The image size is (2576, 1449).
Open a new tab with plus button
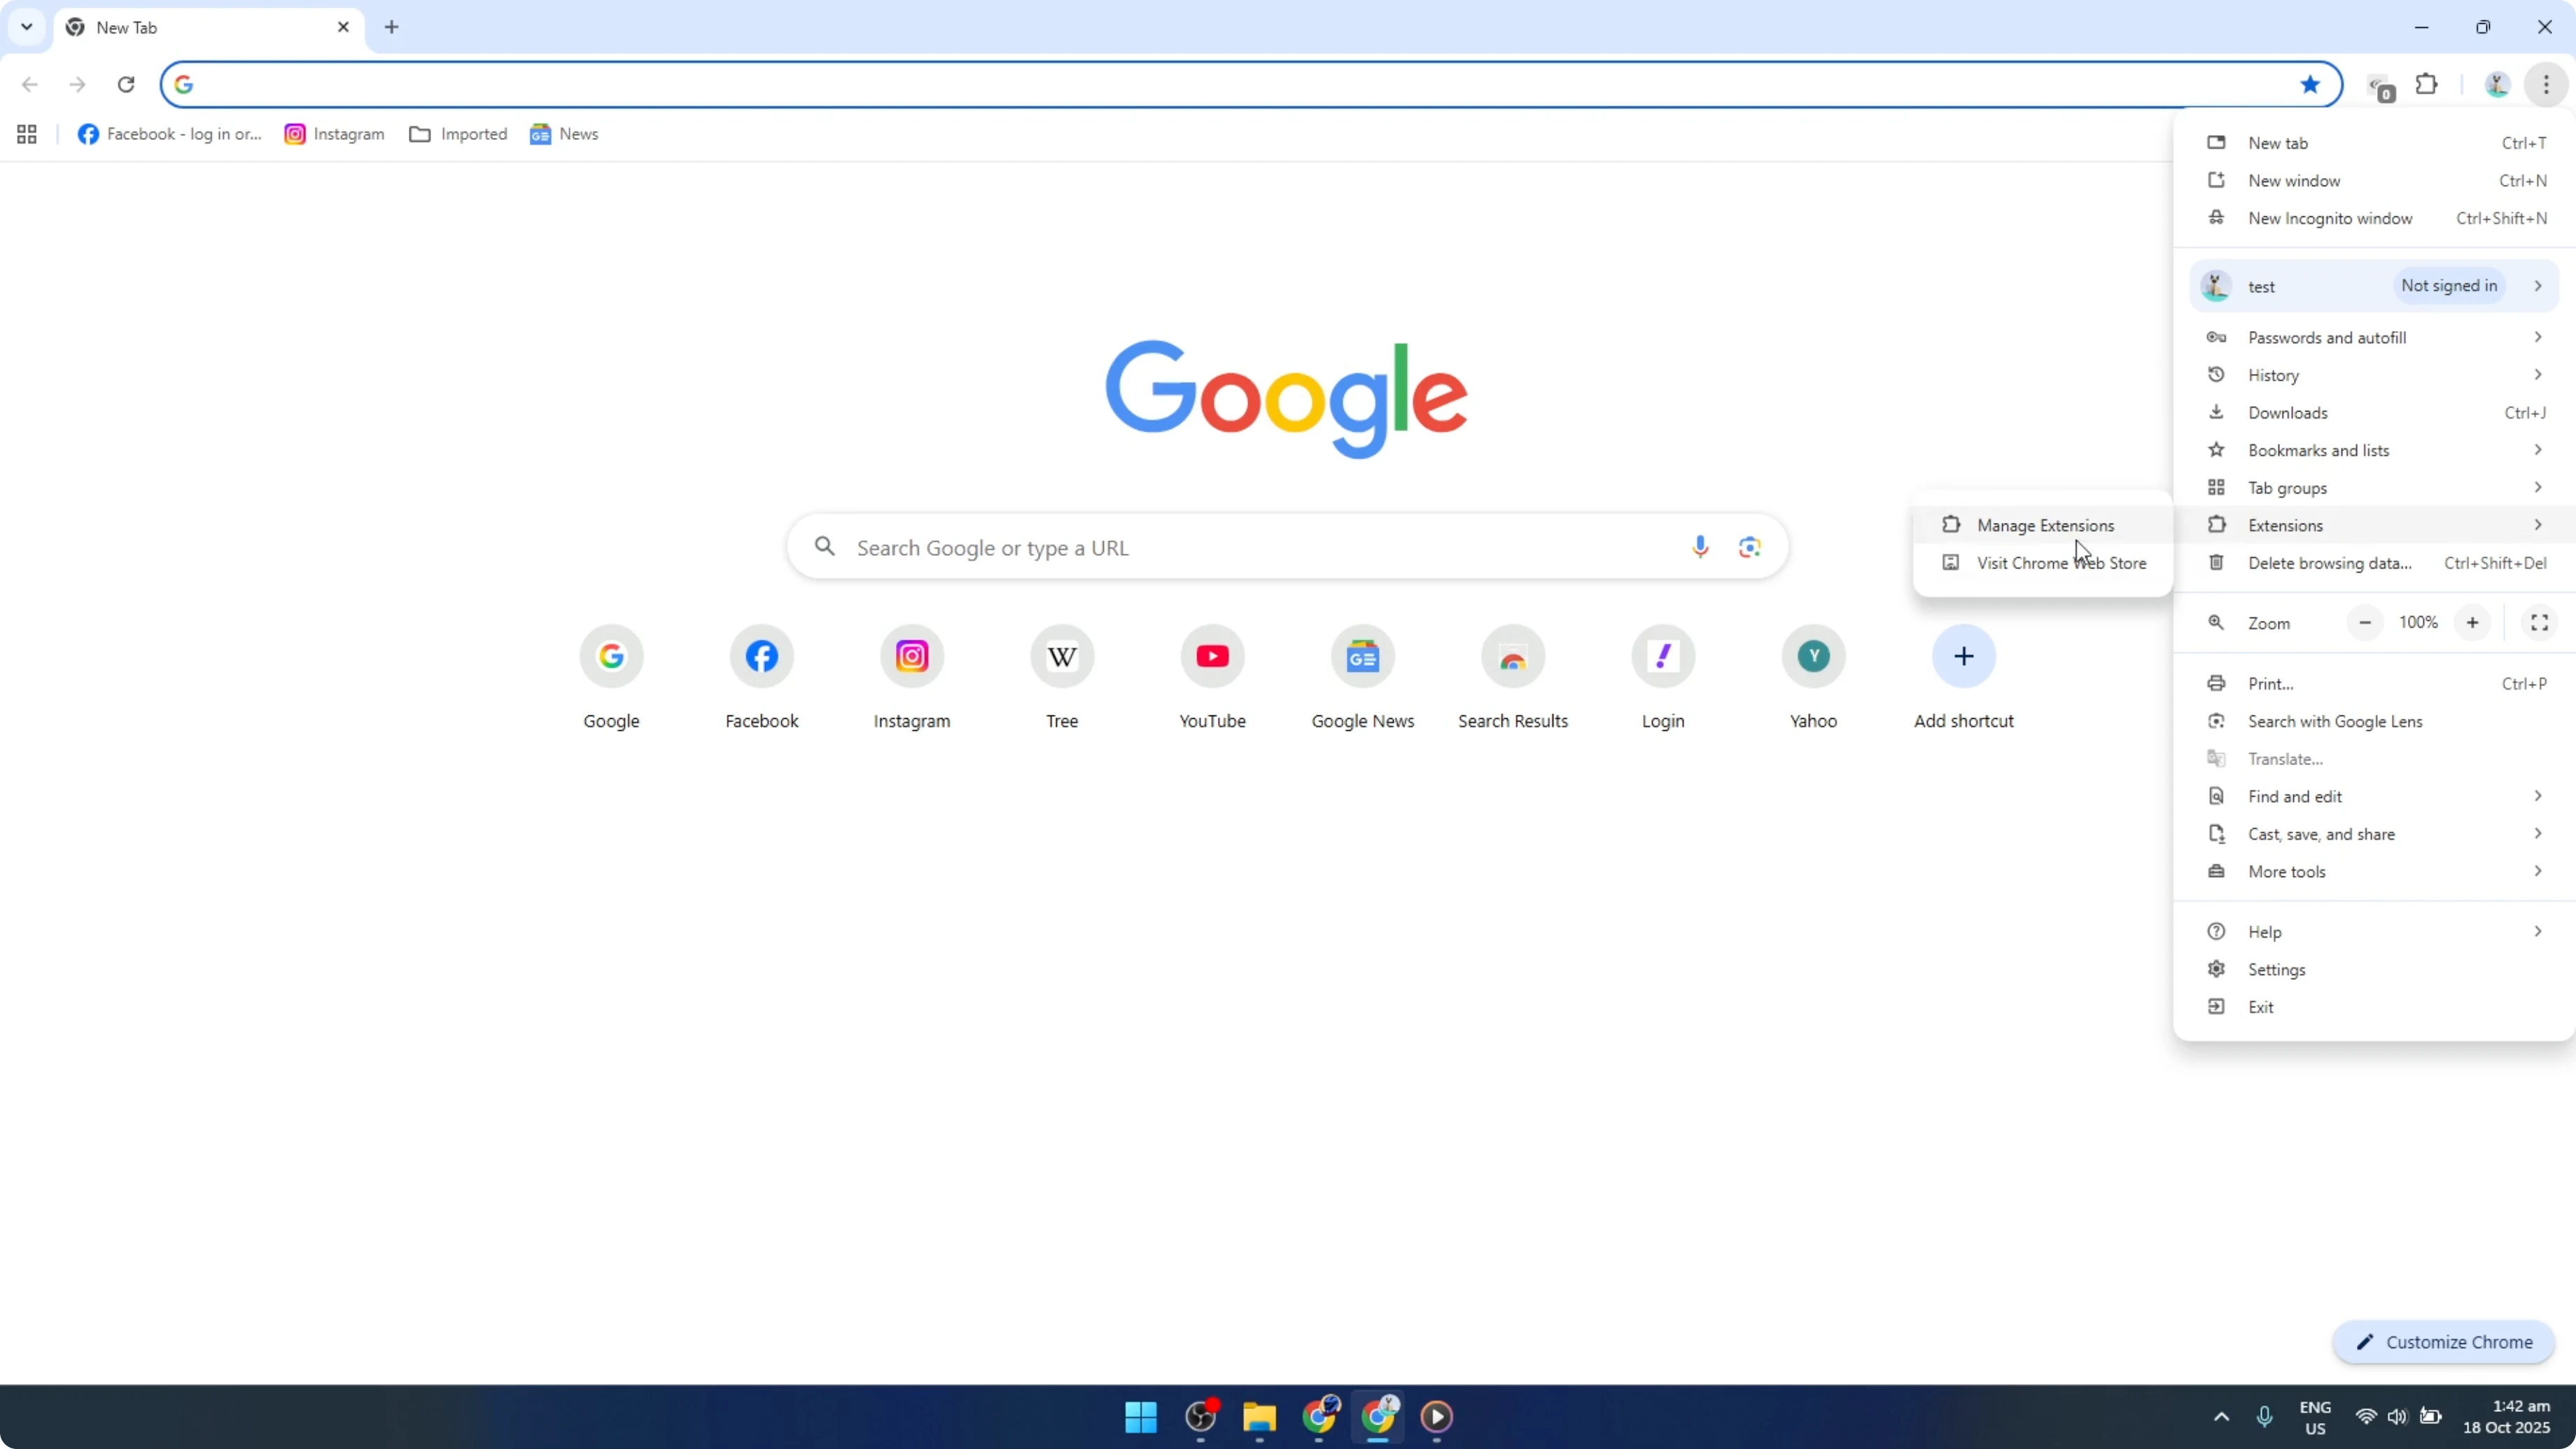(x=392, y=27)
